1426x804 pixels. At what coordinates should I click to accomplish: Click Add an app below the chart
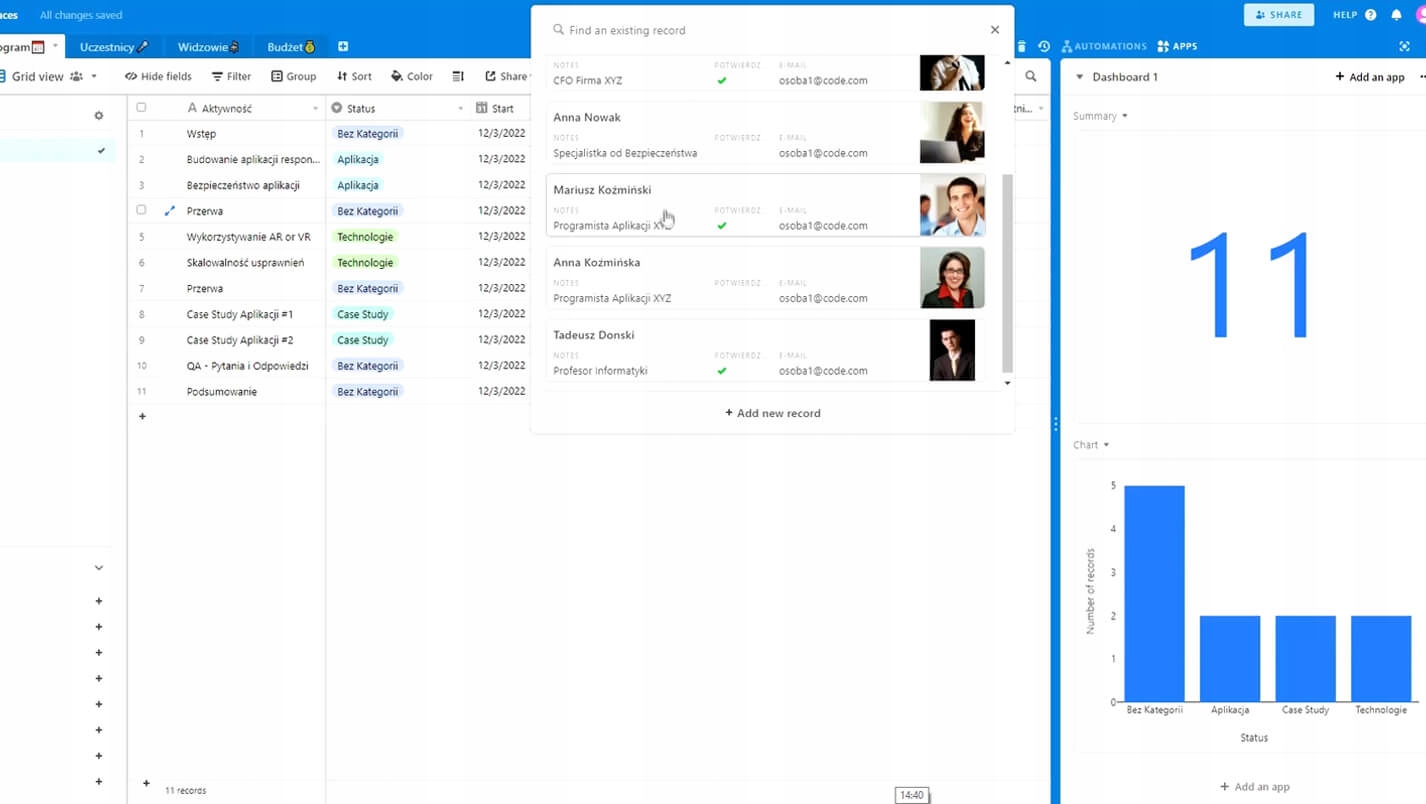coord(1255,787)
